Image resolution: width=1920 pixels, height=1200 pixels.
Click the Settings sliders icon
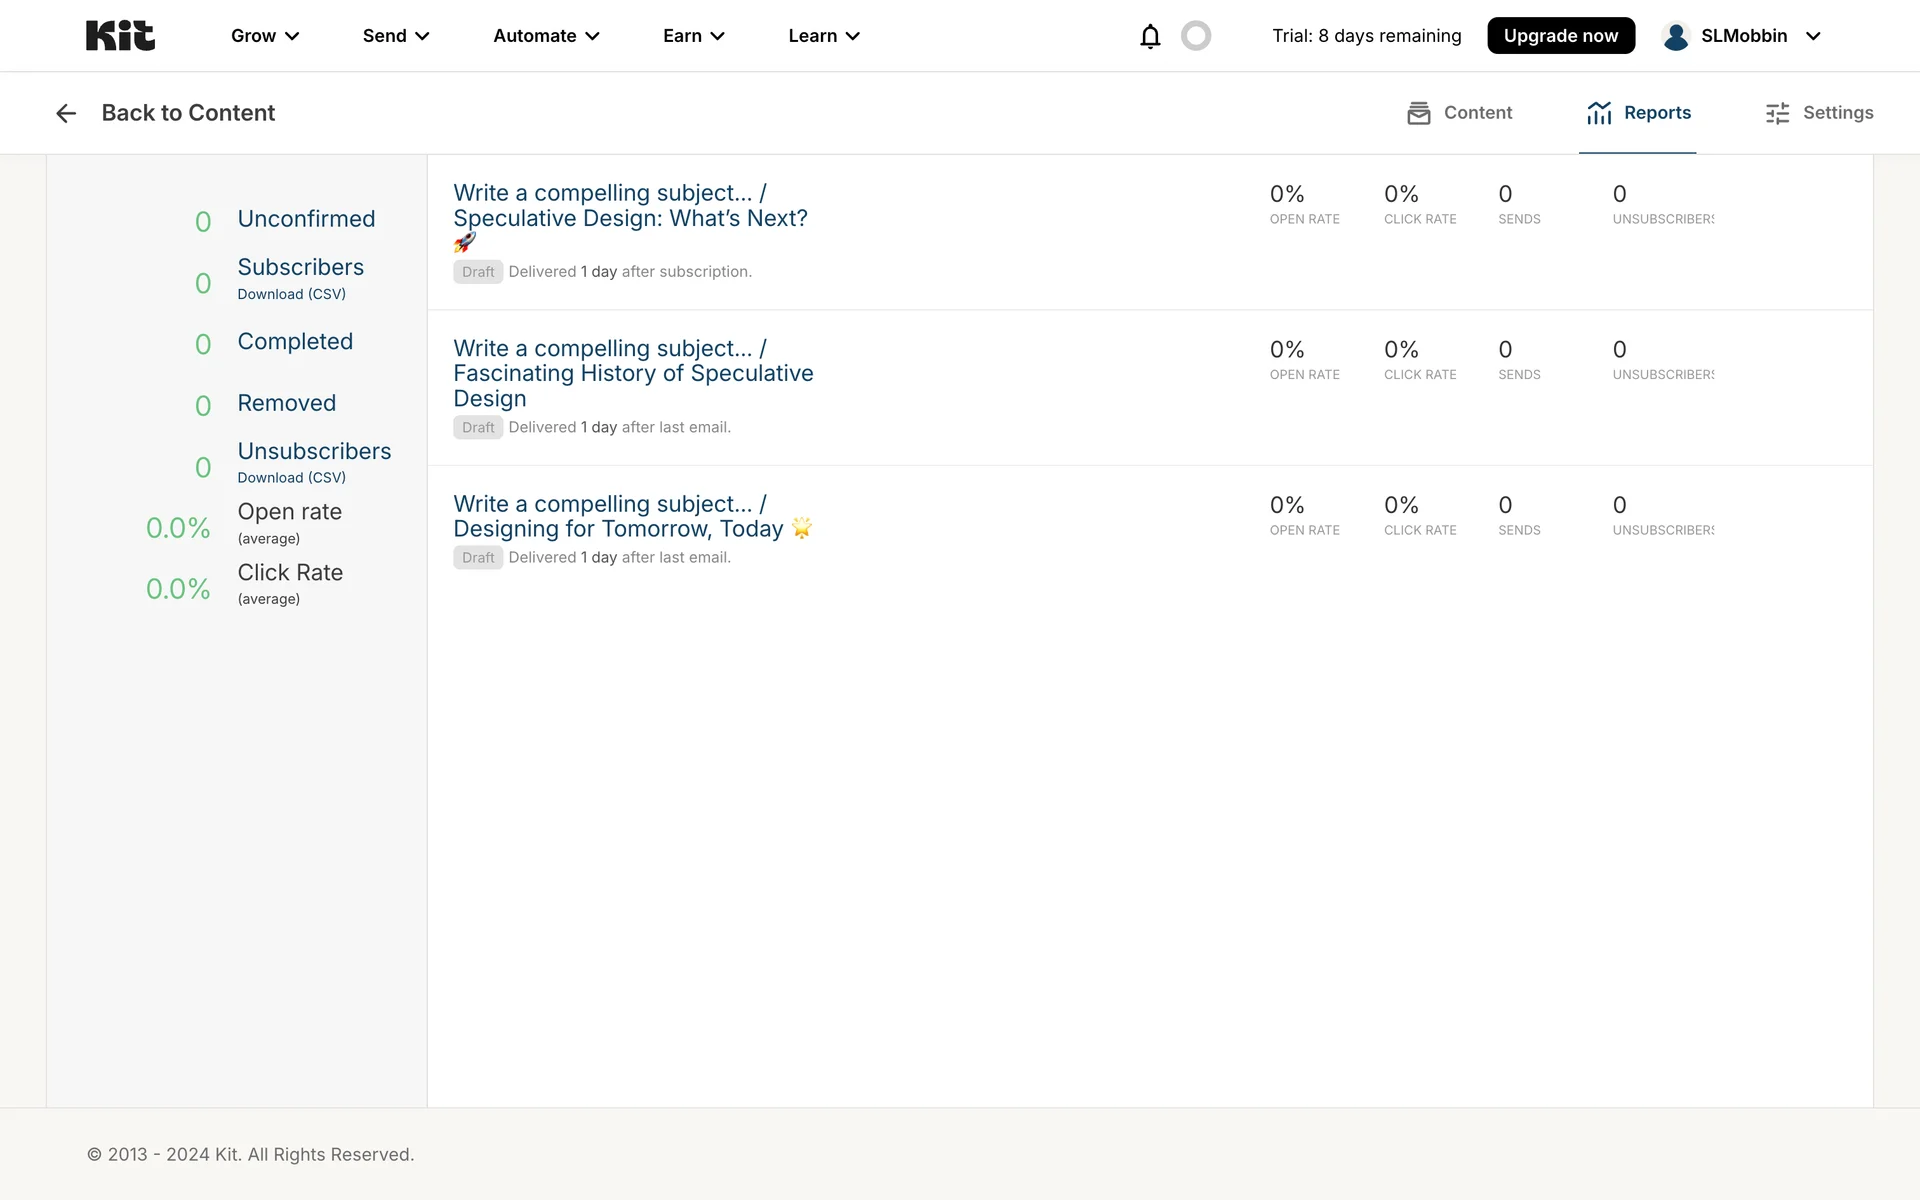[x=1777, y=113]
